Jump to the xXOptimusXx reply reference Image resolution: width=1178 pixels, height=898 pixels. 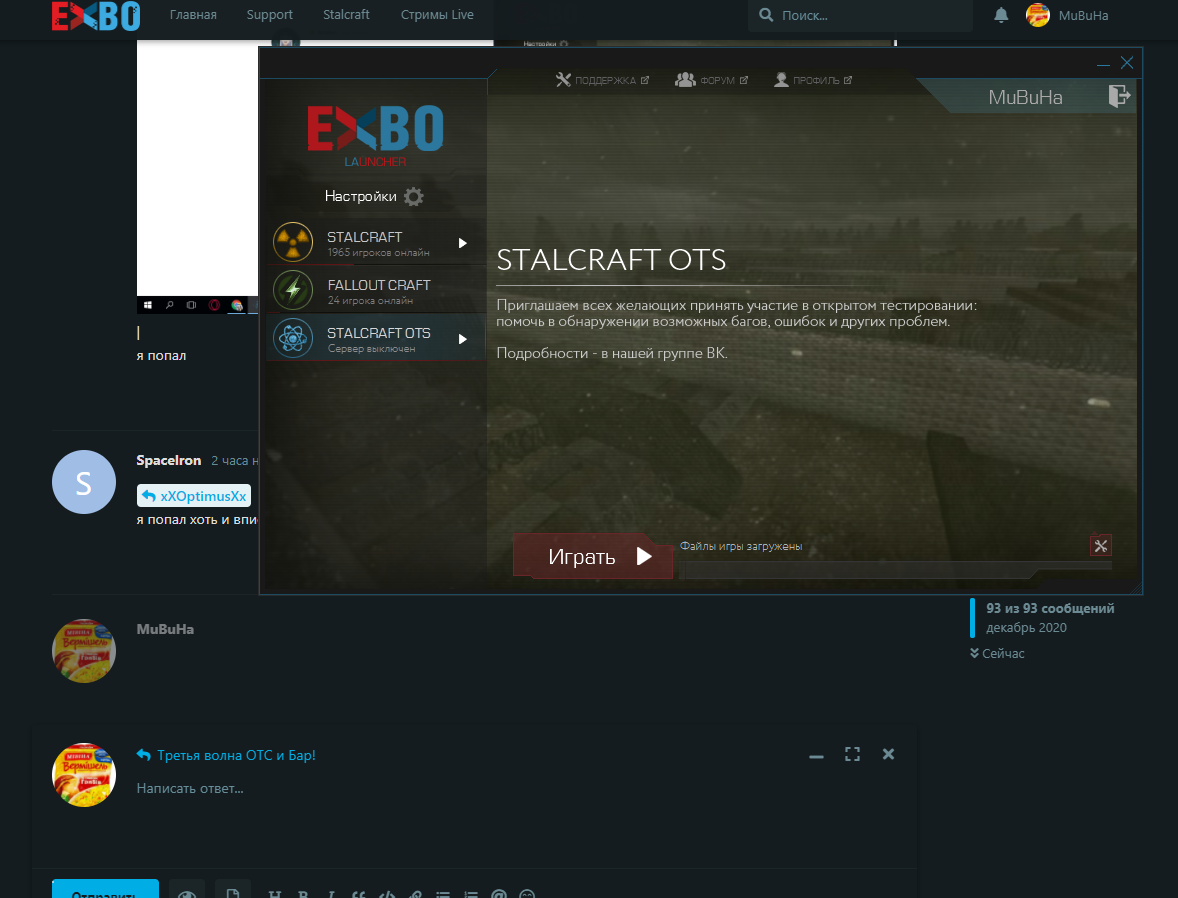click(194, 496)
